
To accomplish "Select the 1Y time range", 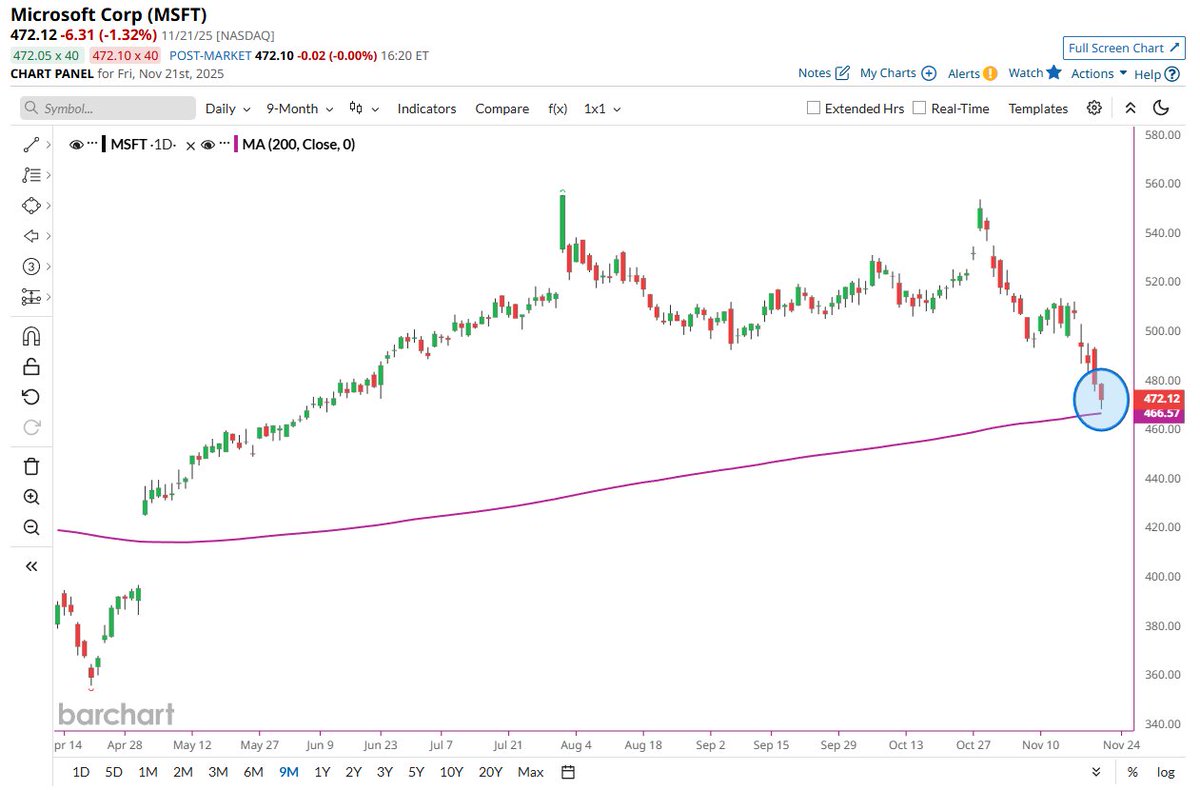I will [x=322, y=772].
